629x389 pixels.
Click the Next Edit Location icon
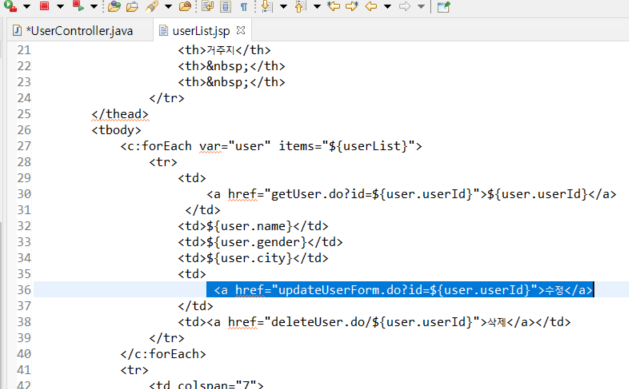[x=352, y=6]
